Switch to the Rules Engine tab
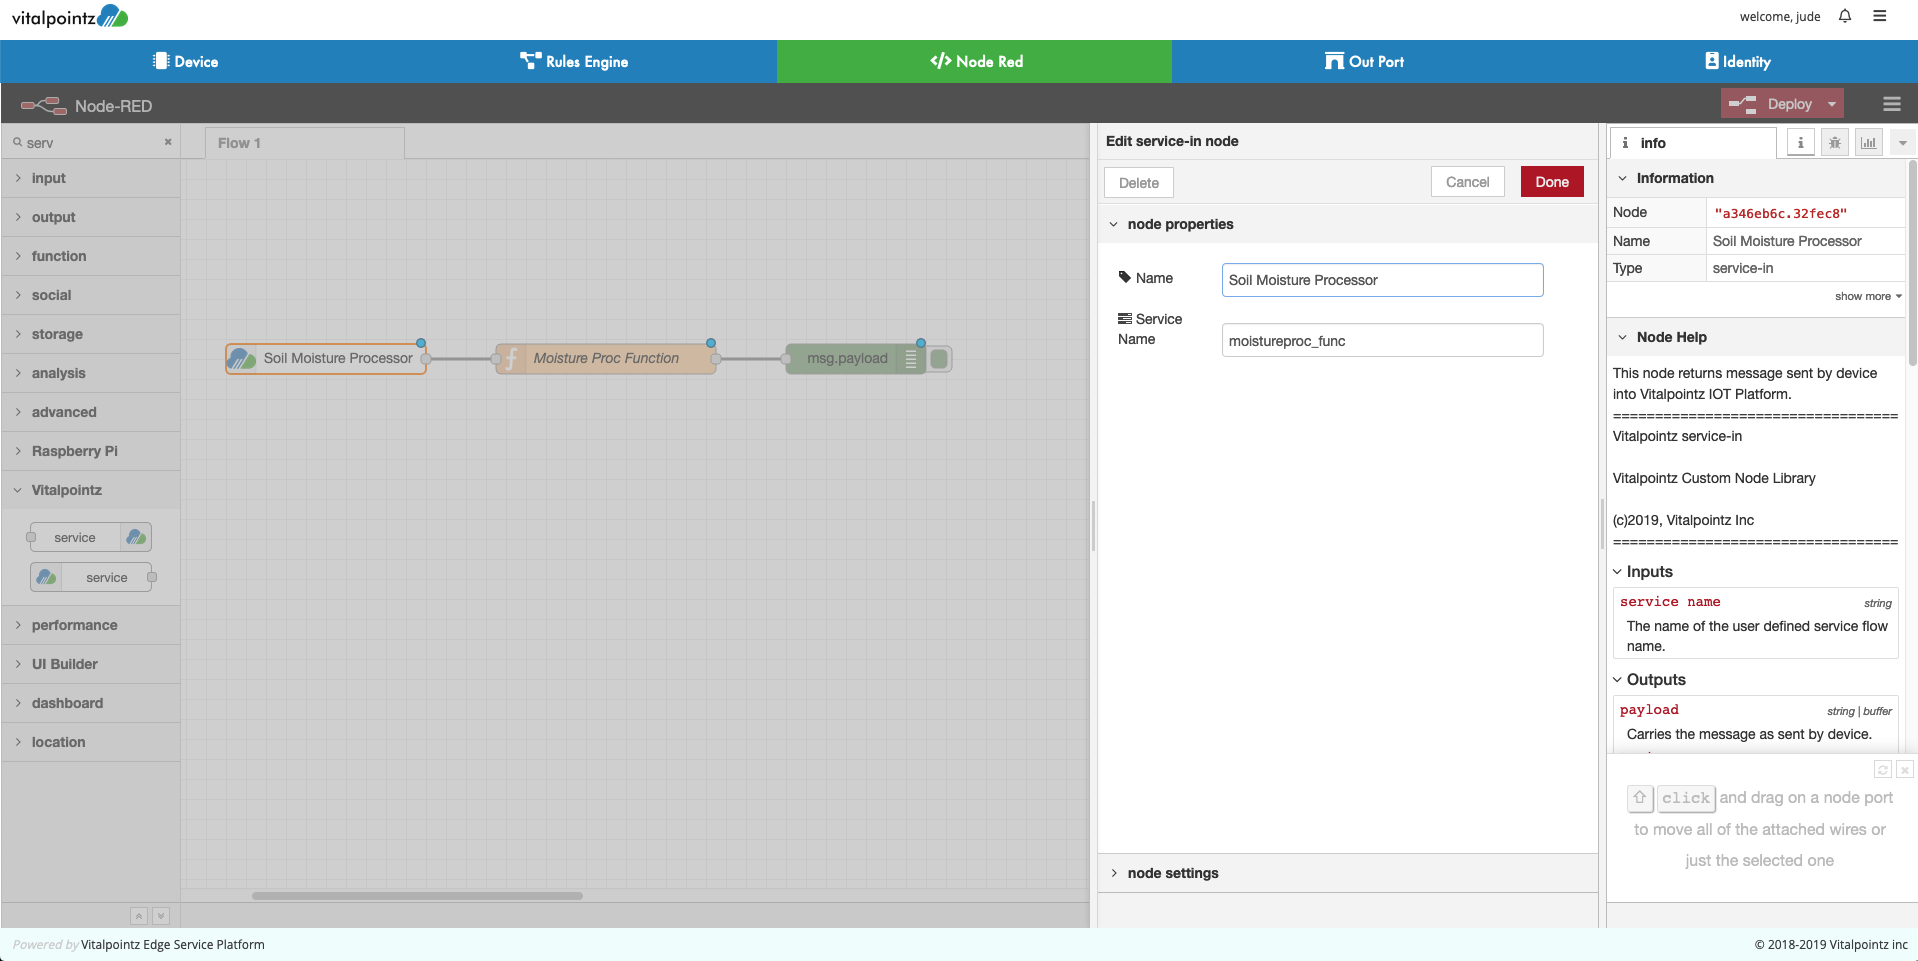This screenshot has height=961, width=1918. [574, 61]
